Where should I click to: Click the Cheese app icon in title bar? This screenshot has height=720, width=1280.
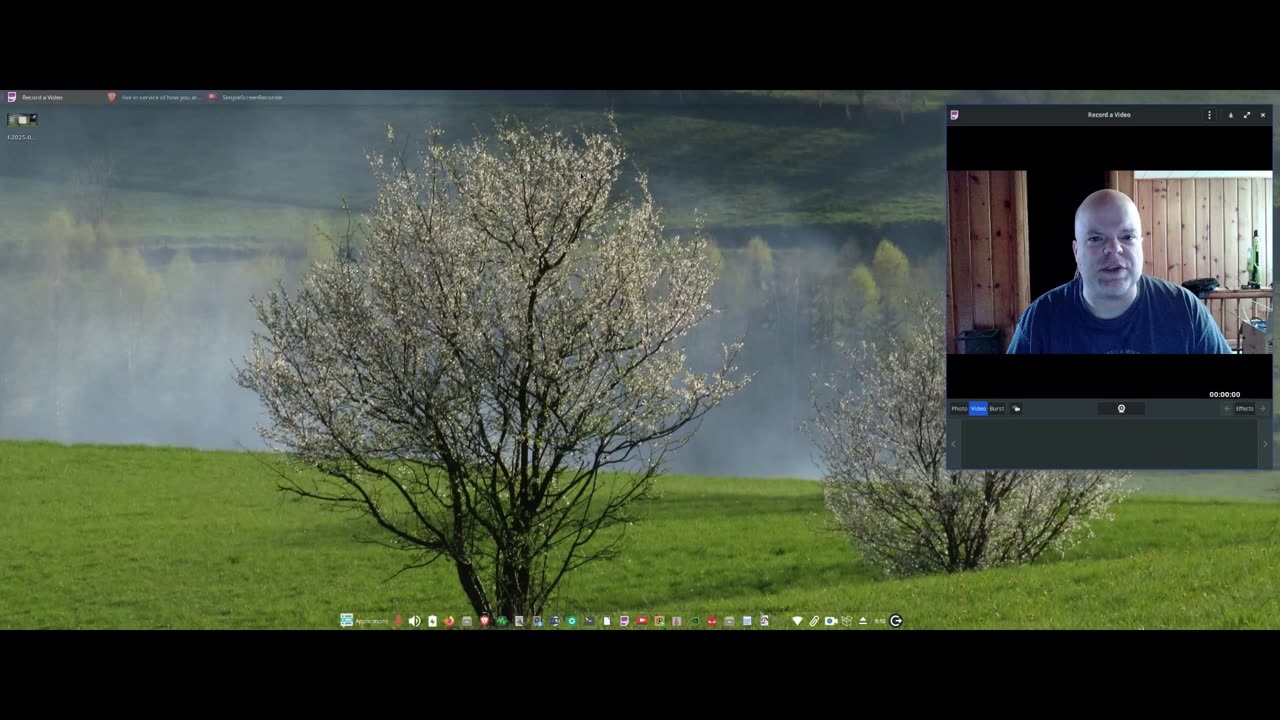pos(954,115)
